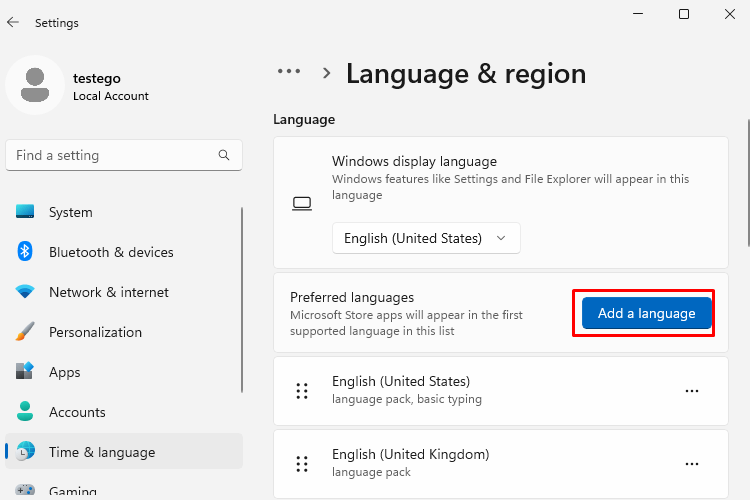
Task: Click the search magnifier icon
Action: pyautogui.click(x=224, y=155)
